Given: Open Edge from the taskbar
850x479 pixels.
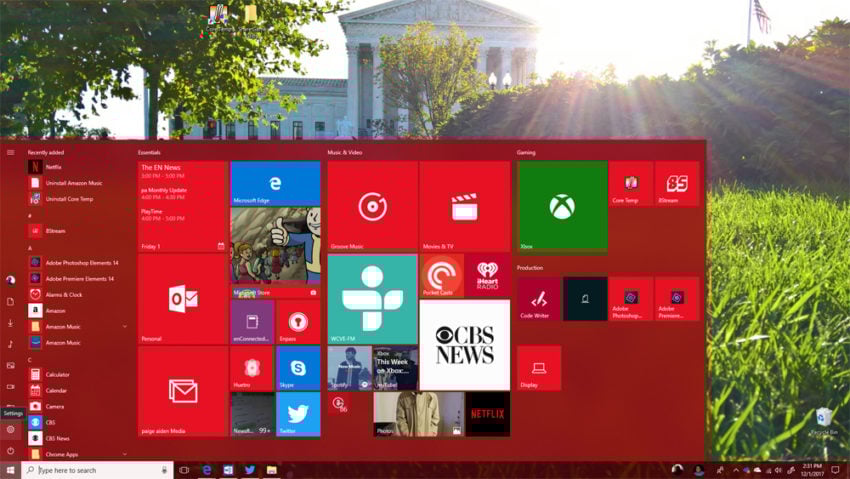Looking at the screenshot, I should click(x=207, y=470).
